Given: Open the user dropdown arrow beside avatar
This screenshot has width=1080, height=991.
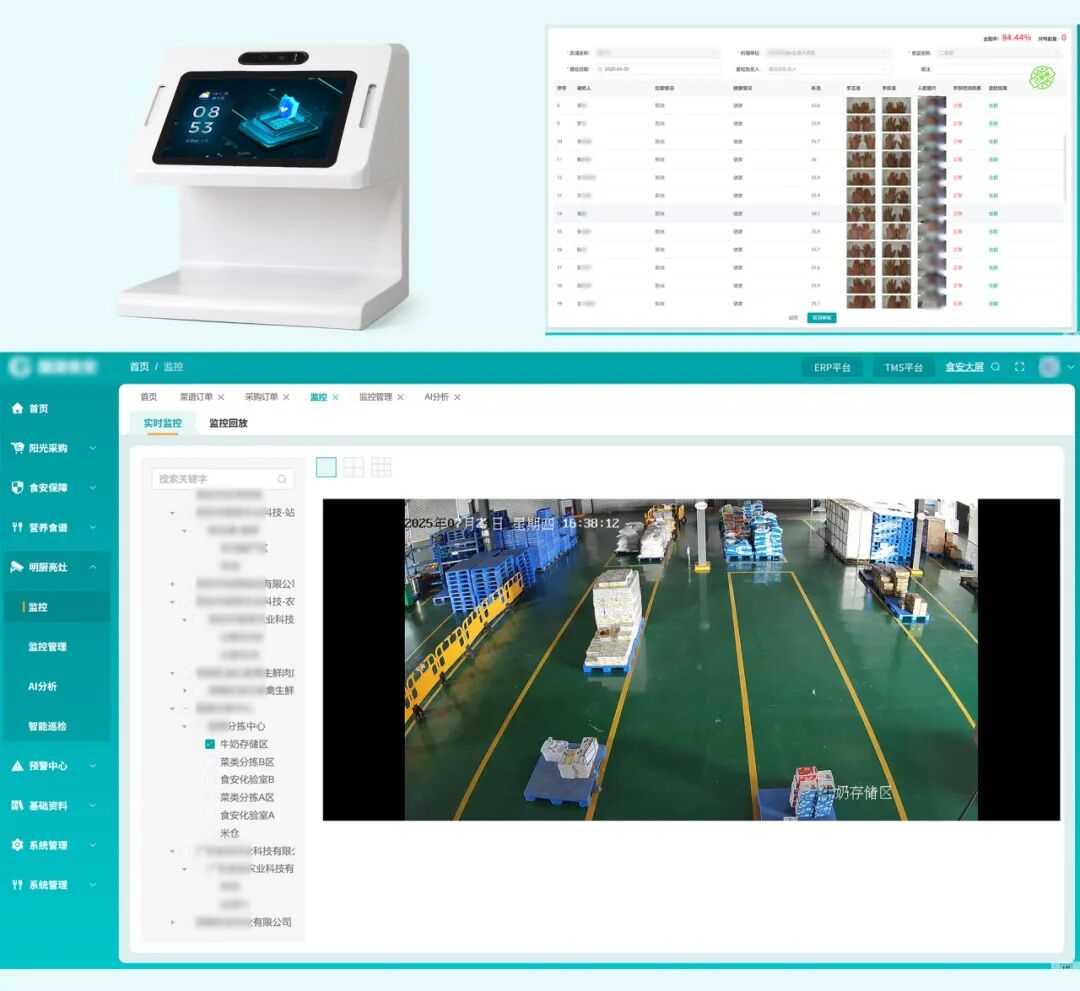Looking at the screenshot, I should (1070, 367).
